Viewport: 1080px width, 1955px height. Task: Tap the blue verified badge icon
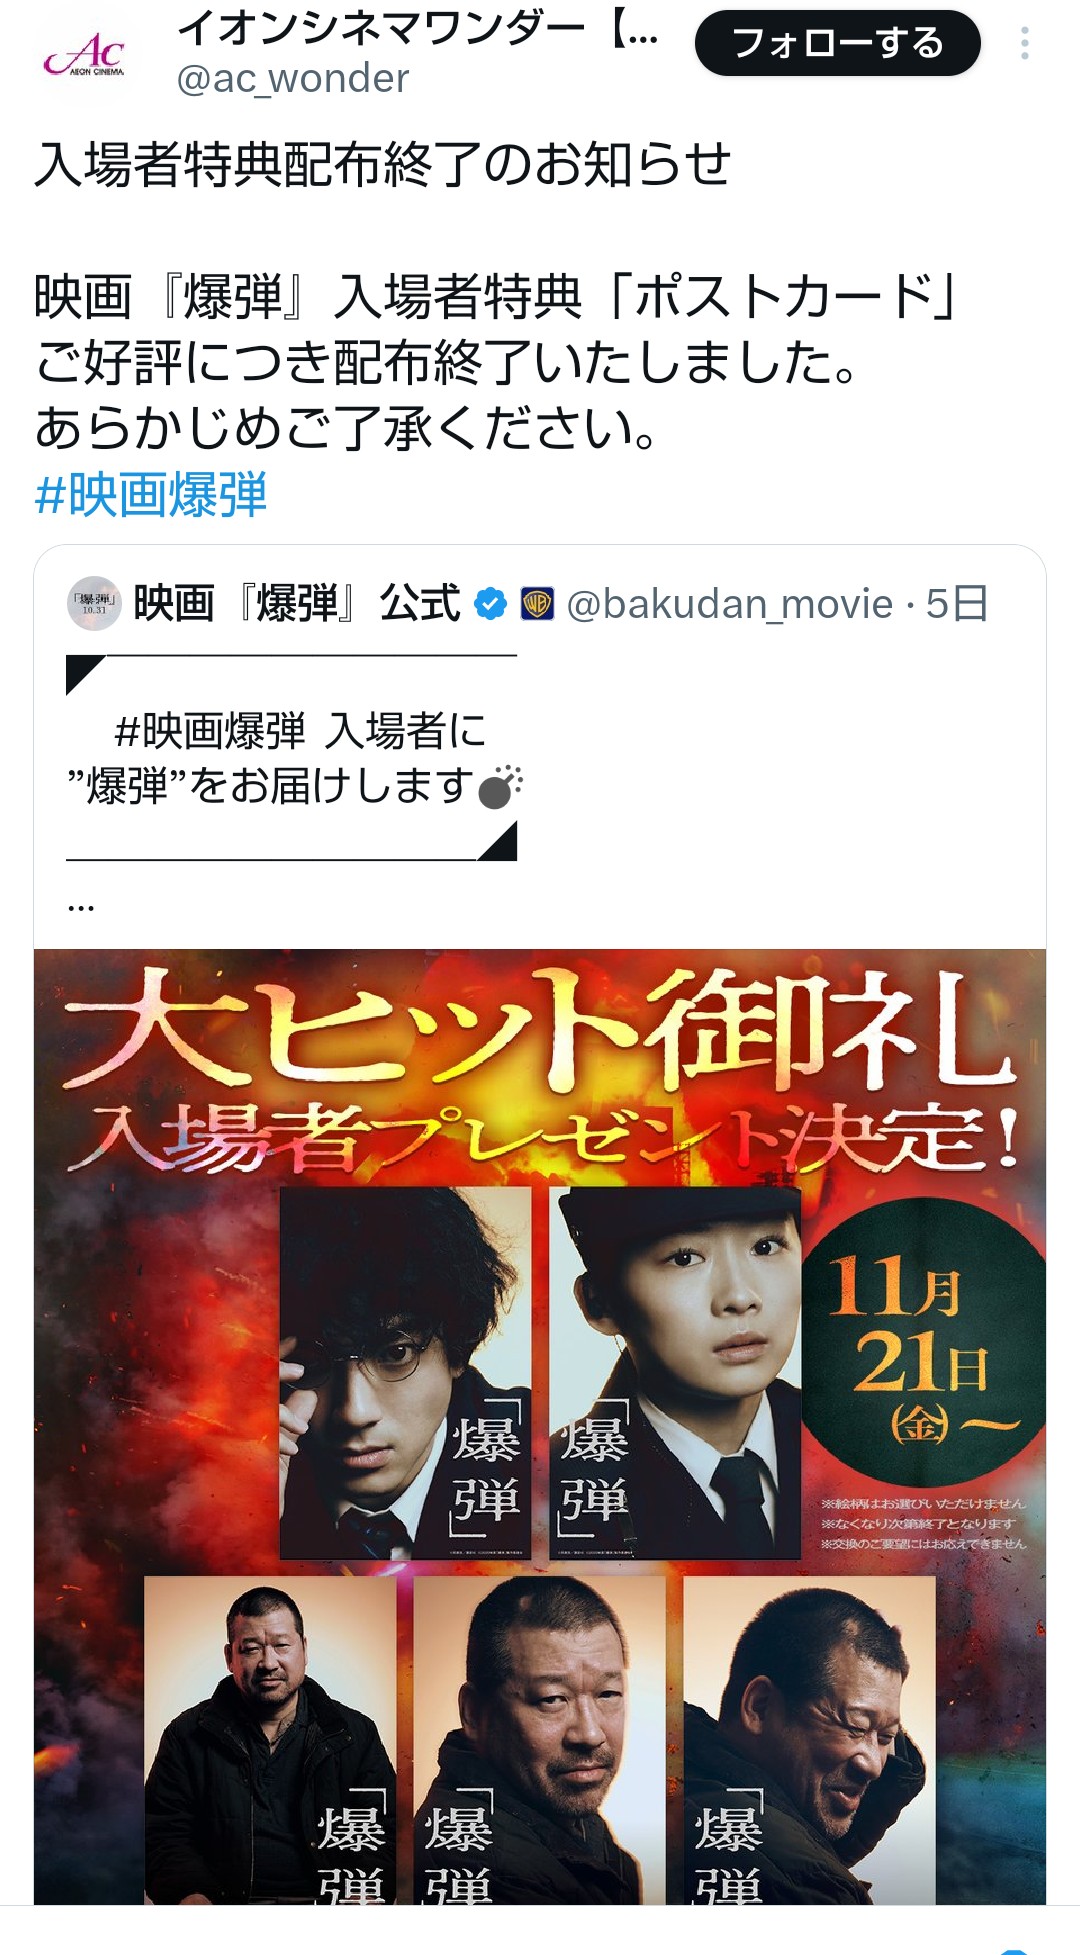pos(490,604)
